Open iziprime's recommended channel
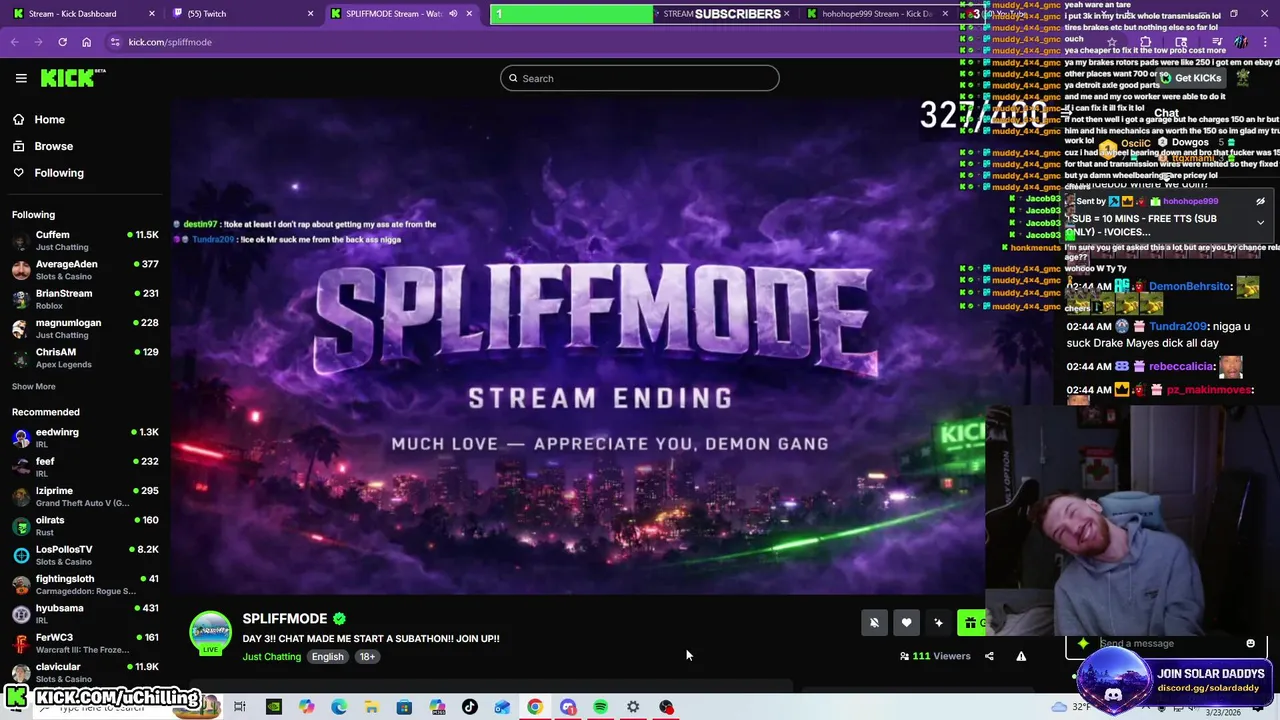1280x720 pixels. coord(85,496)
